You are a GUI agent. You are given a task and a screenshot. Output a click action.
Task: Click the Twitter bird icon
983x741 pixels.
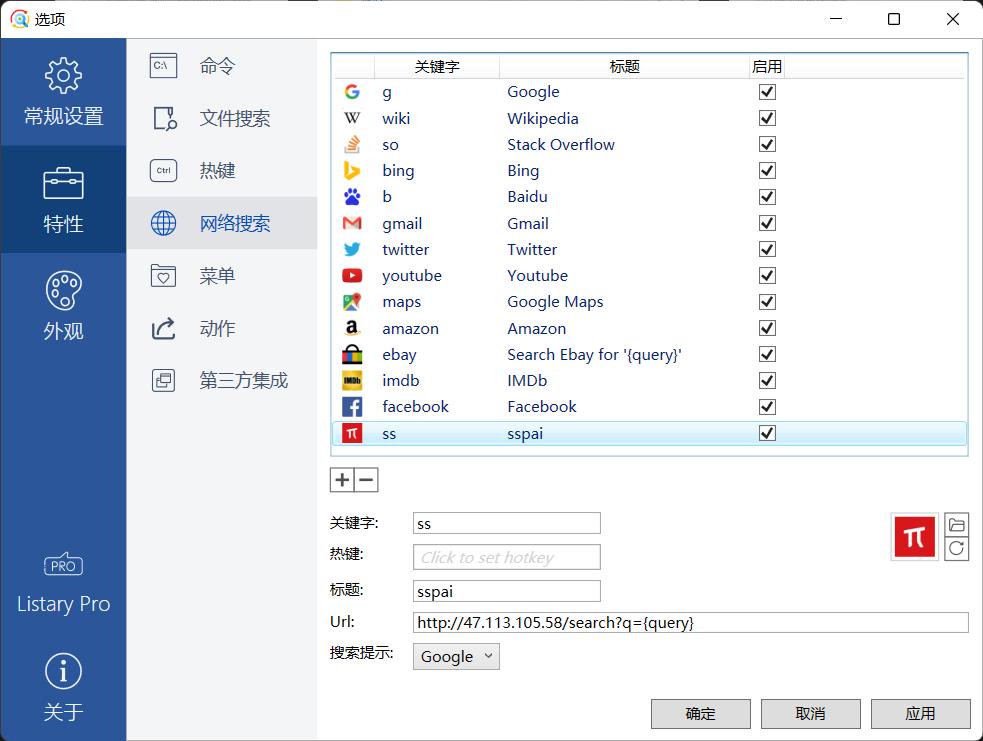(352, 250)
